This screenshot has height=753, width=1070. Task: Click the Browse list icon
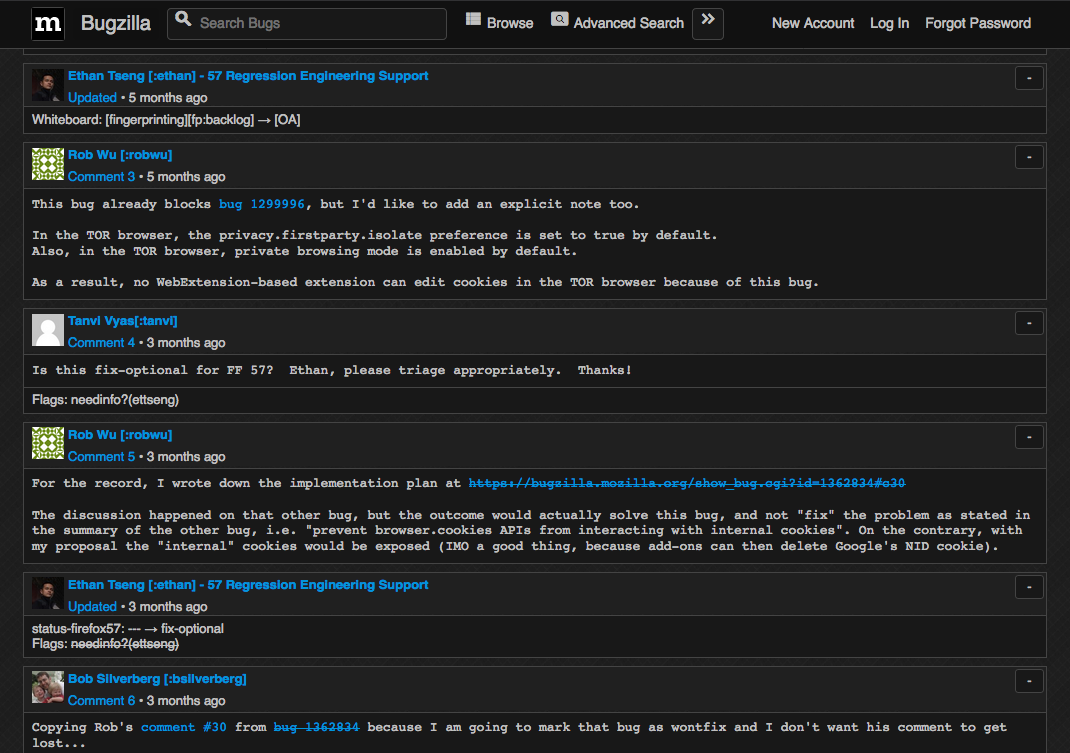473,19
